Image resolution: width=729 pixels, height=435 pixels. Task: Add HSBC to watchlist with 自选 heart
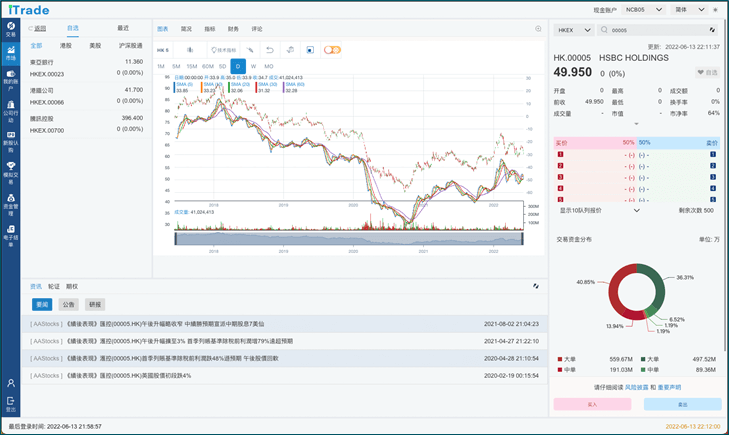(x=707, y=73)
